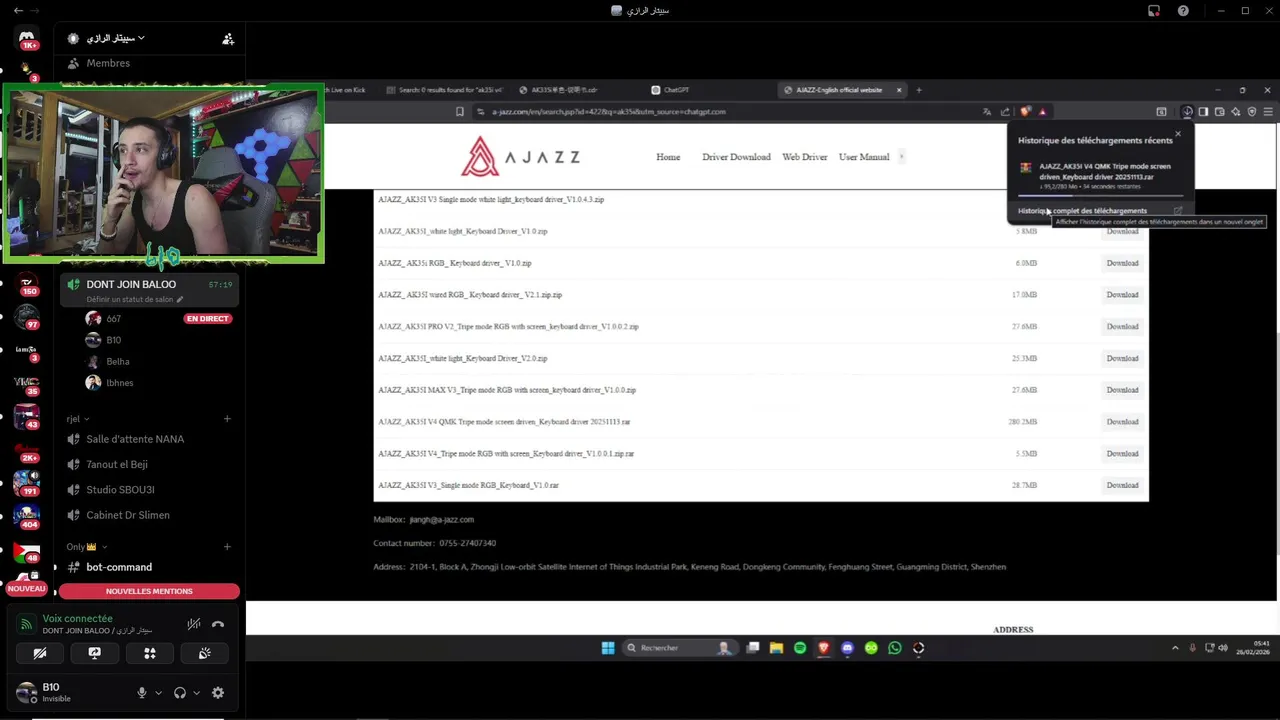The width and height of the screenshot is (1280, 720).
Task: Open the server name dropdown menu
Action: [115, 38]
